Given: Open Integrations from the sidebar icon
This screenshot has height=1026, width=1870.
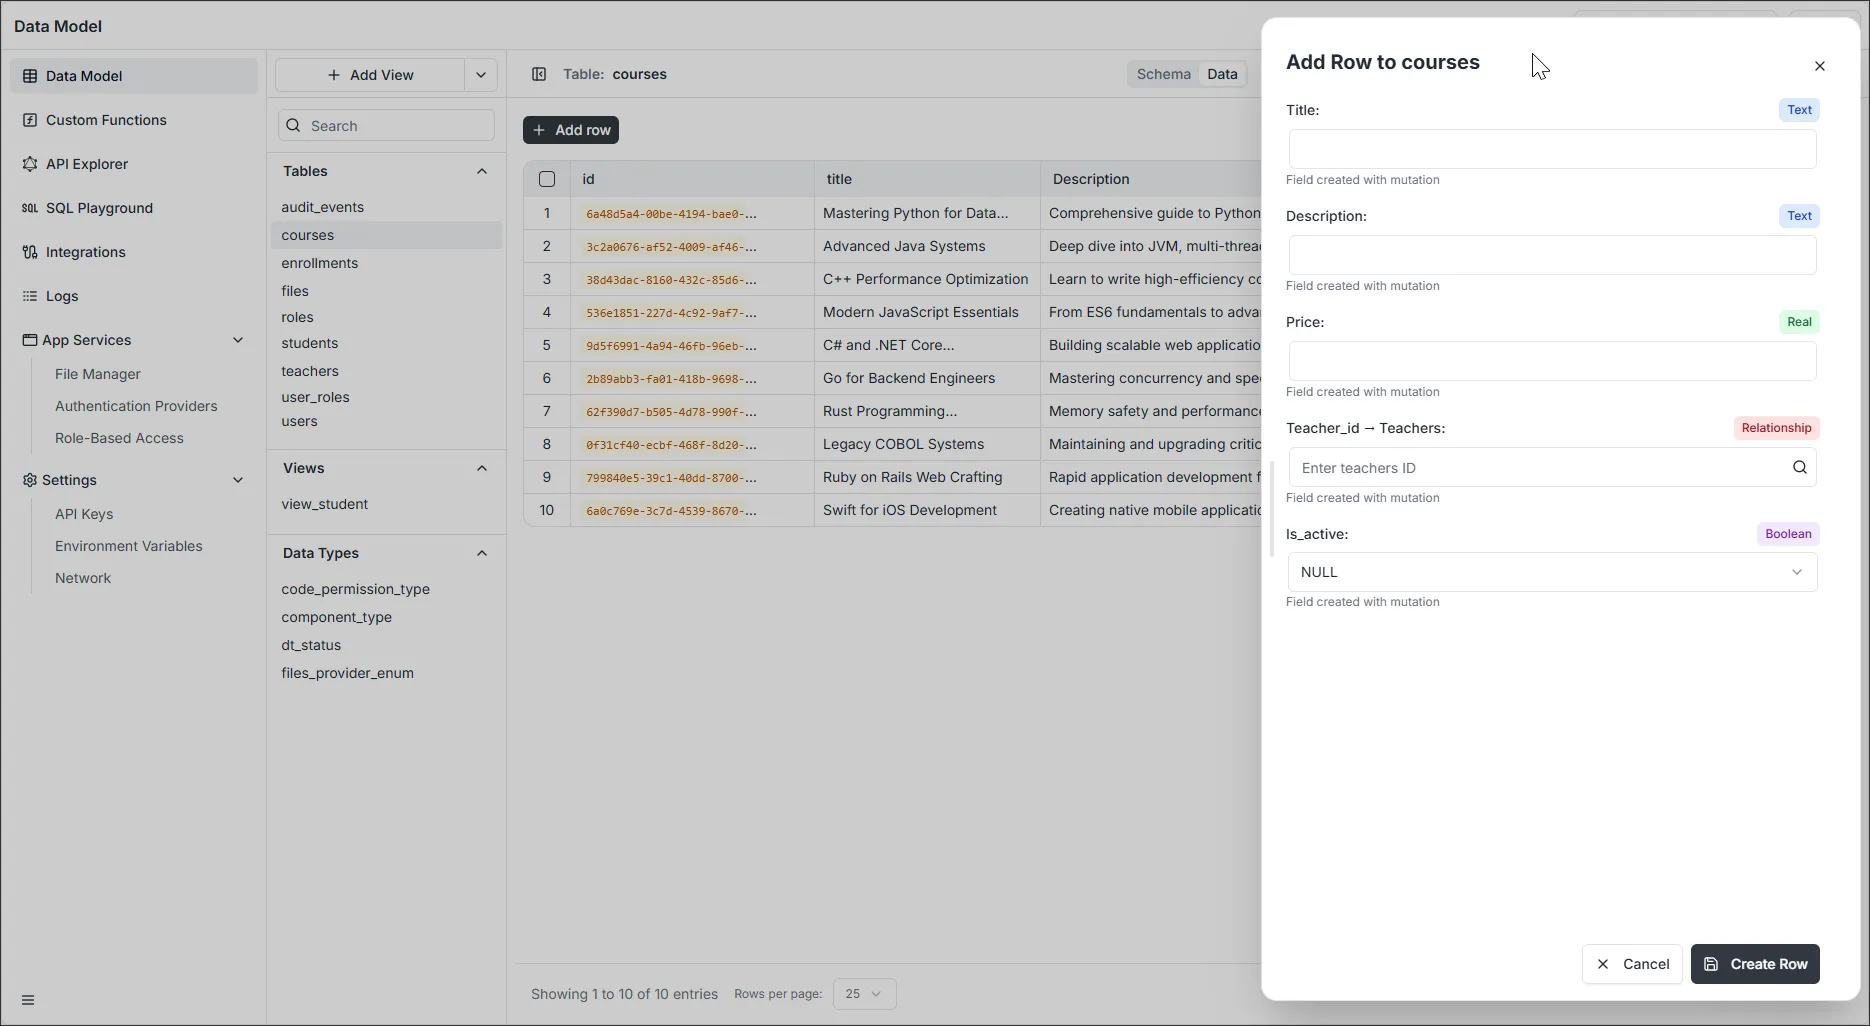Looking at the screenshot, I should pyautogui.click(x=30, y=252).
